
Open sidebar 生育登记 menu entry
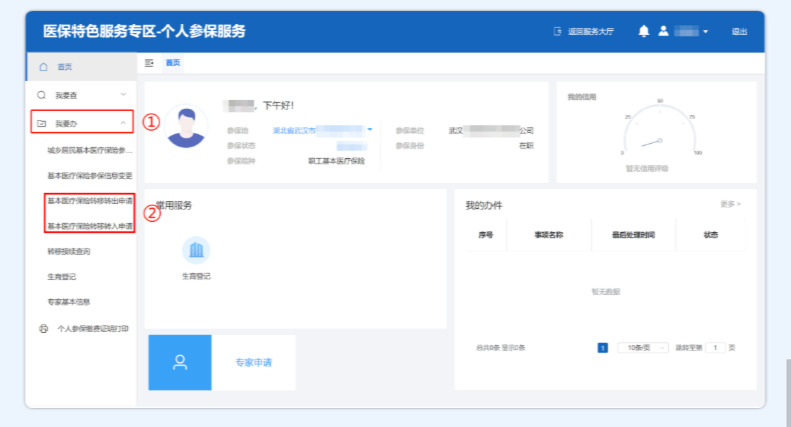[x=62, y=276]
